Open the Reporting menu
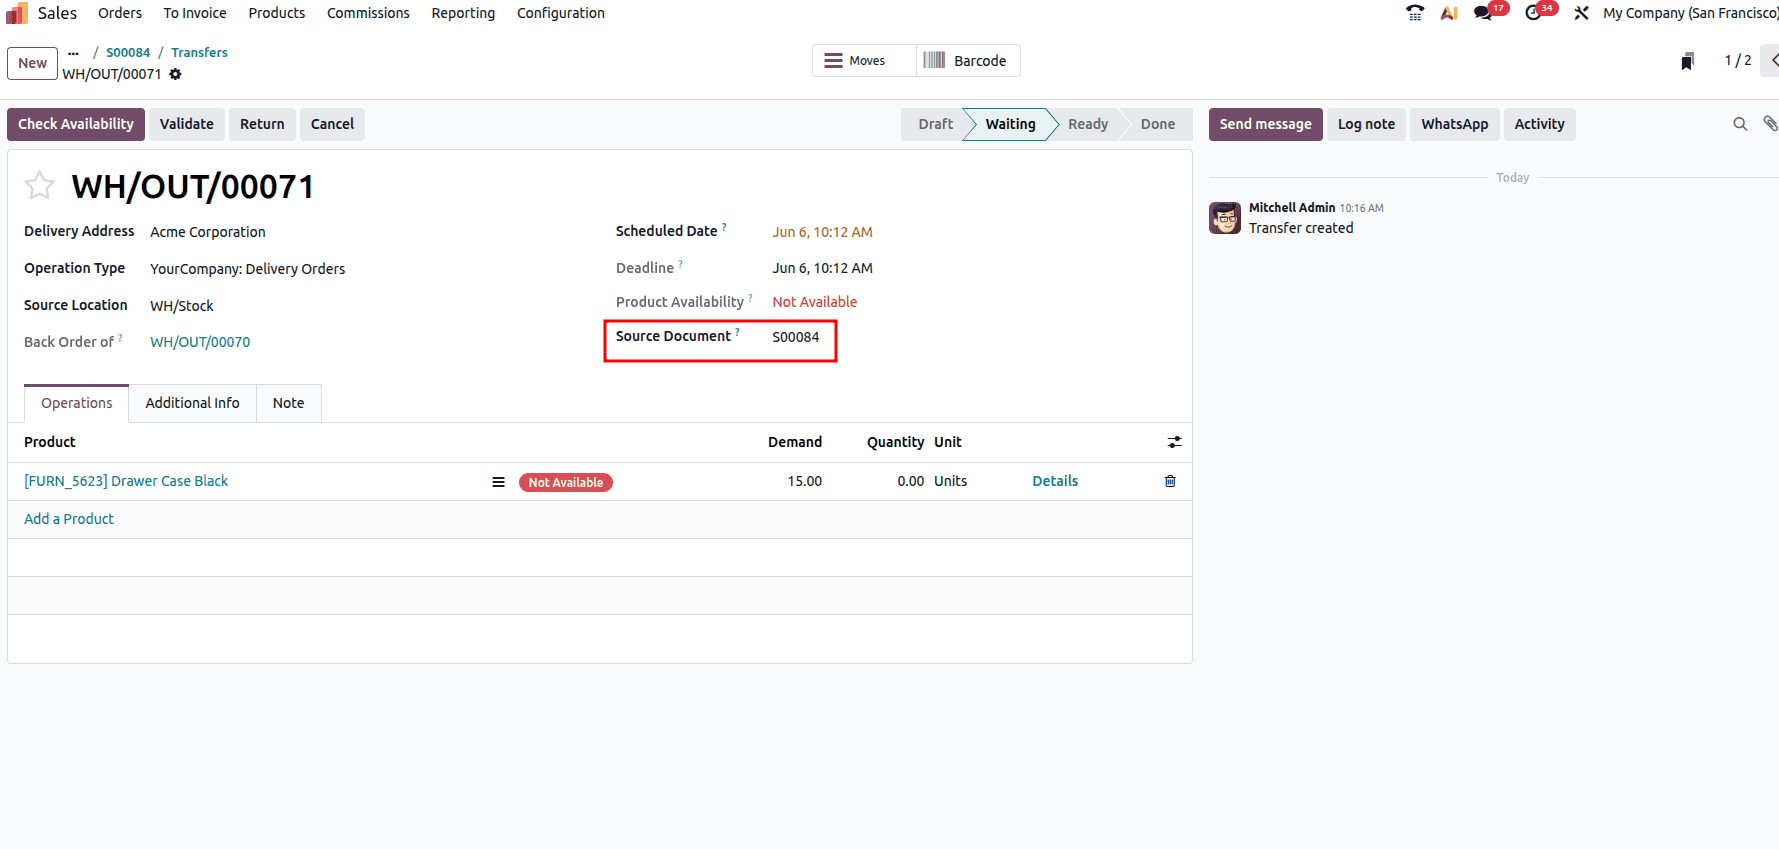The height and width of the screenshot is (849, 1779). coord(463,13)
